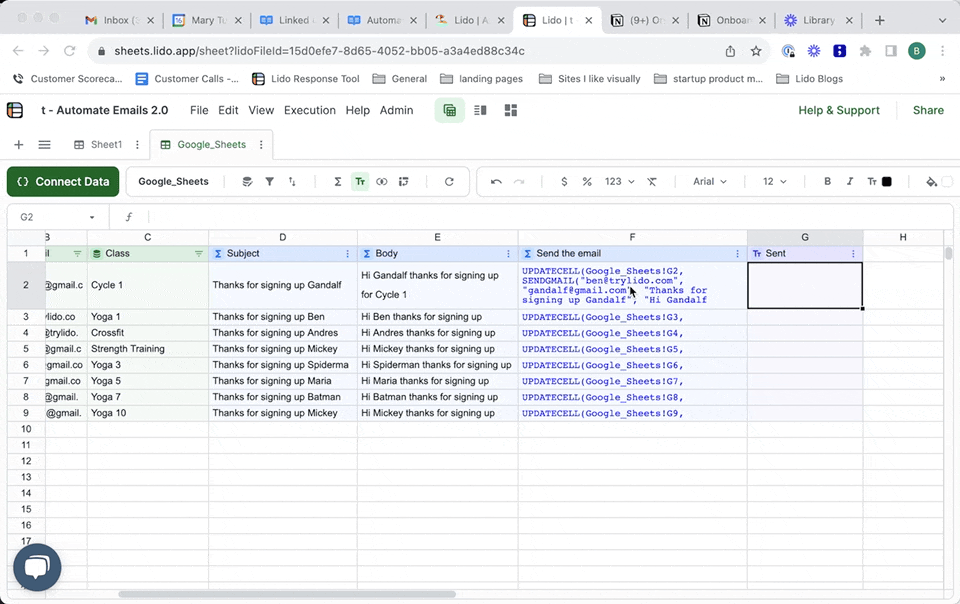960x604 pixels.
Task: Toggle italic formatting
Action: coord(850,182)
